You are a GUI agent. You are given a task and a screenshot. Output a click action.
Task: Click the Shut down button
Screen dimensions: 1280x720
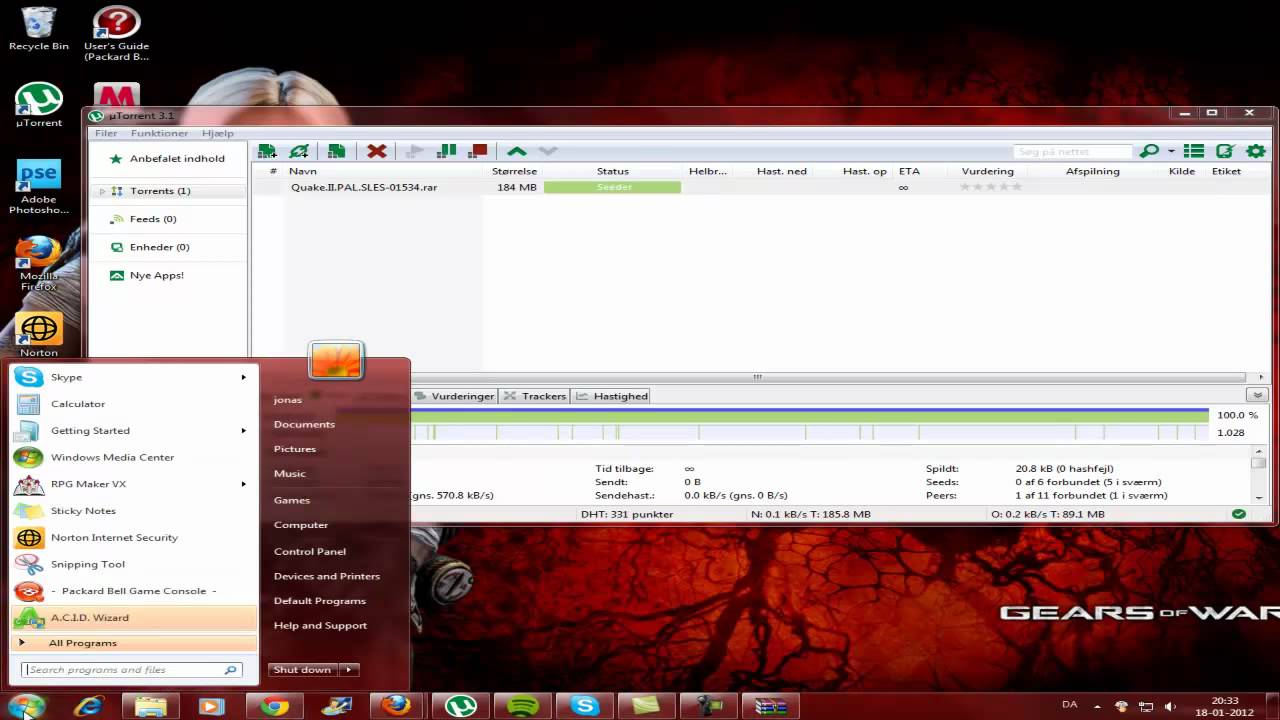[303, 670]
